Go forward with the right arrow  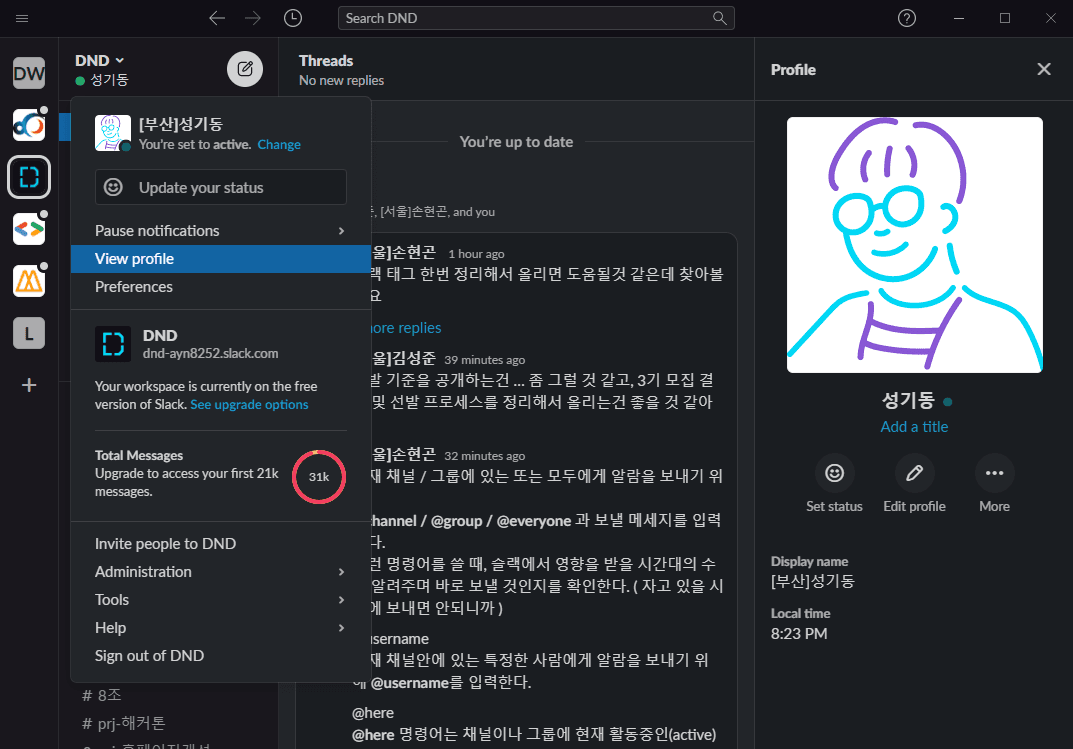pos(253,18)
